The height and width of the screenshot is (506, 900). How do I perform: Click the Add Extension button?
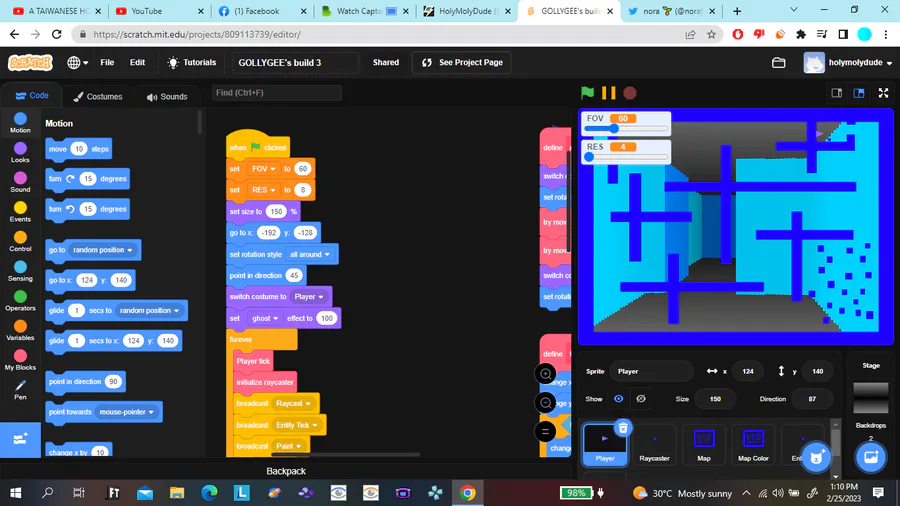(x=20, y=439)
